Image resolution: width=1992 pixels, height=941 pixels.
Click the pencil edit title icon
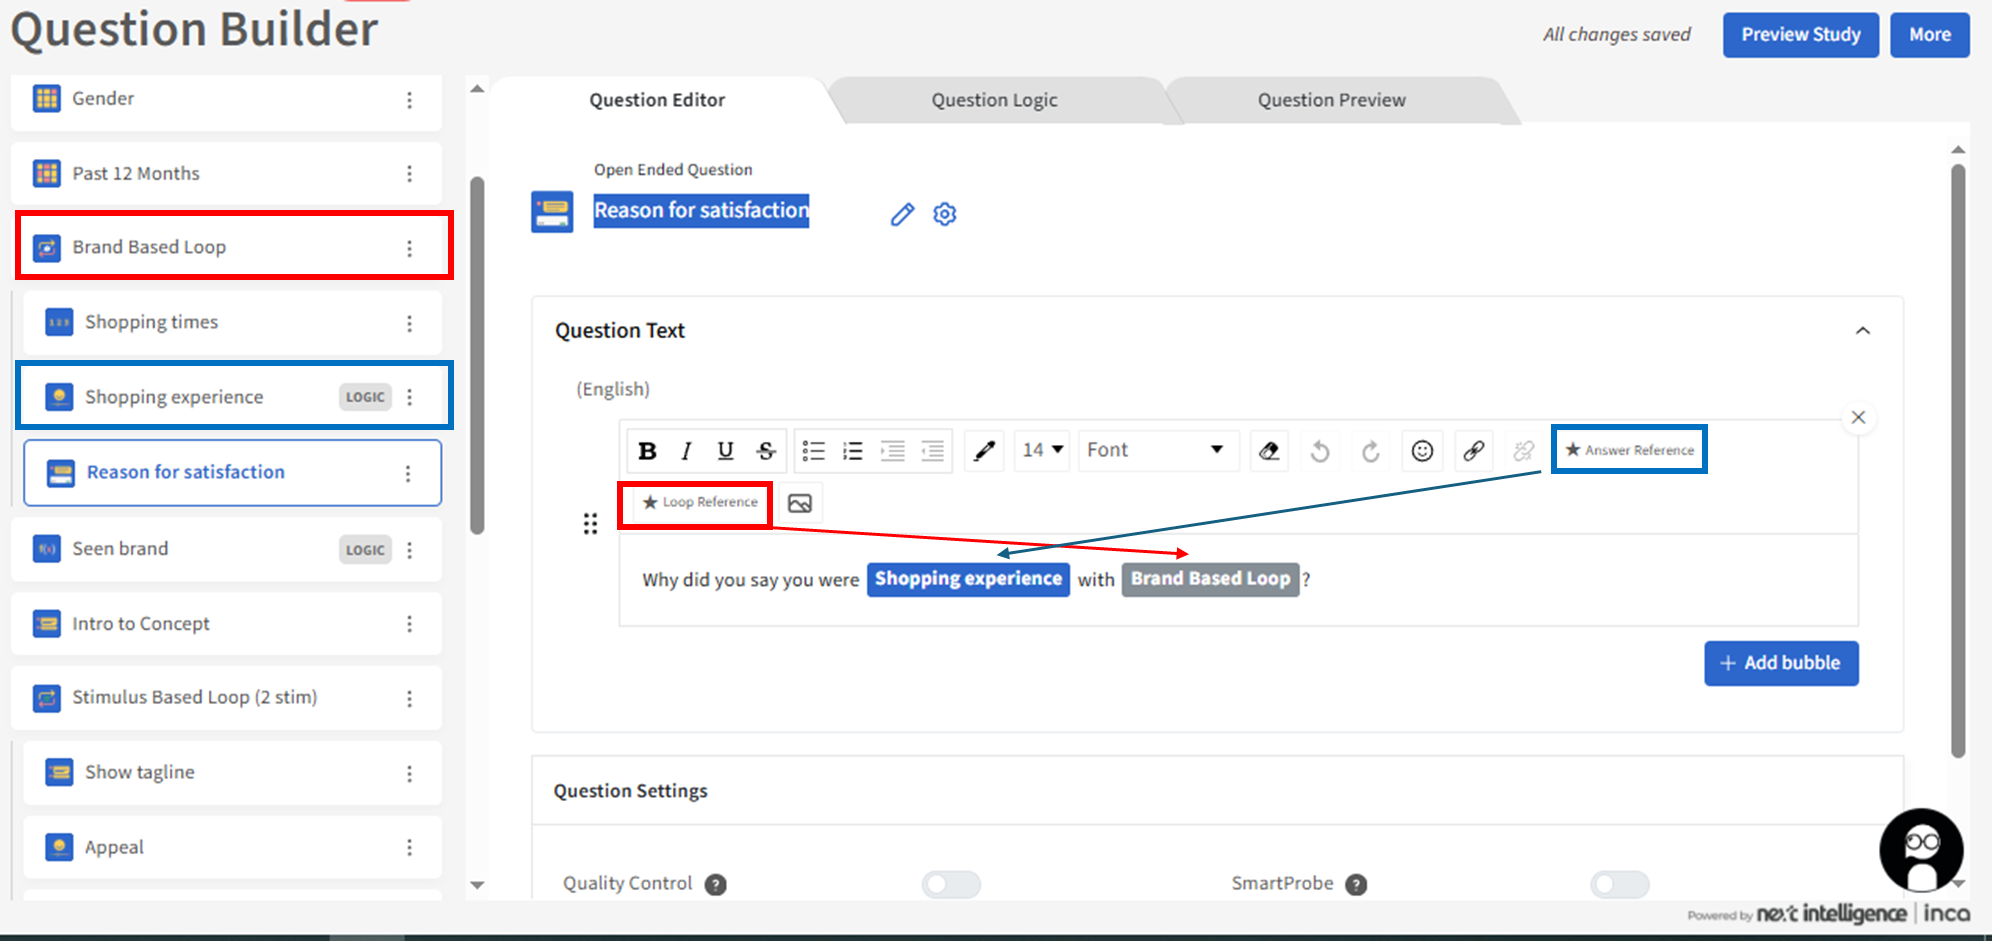click(902, 214)
